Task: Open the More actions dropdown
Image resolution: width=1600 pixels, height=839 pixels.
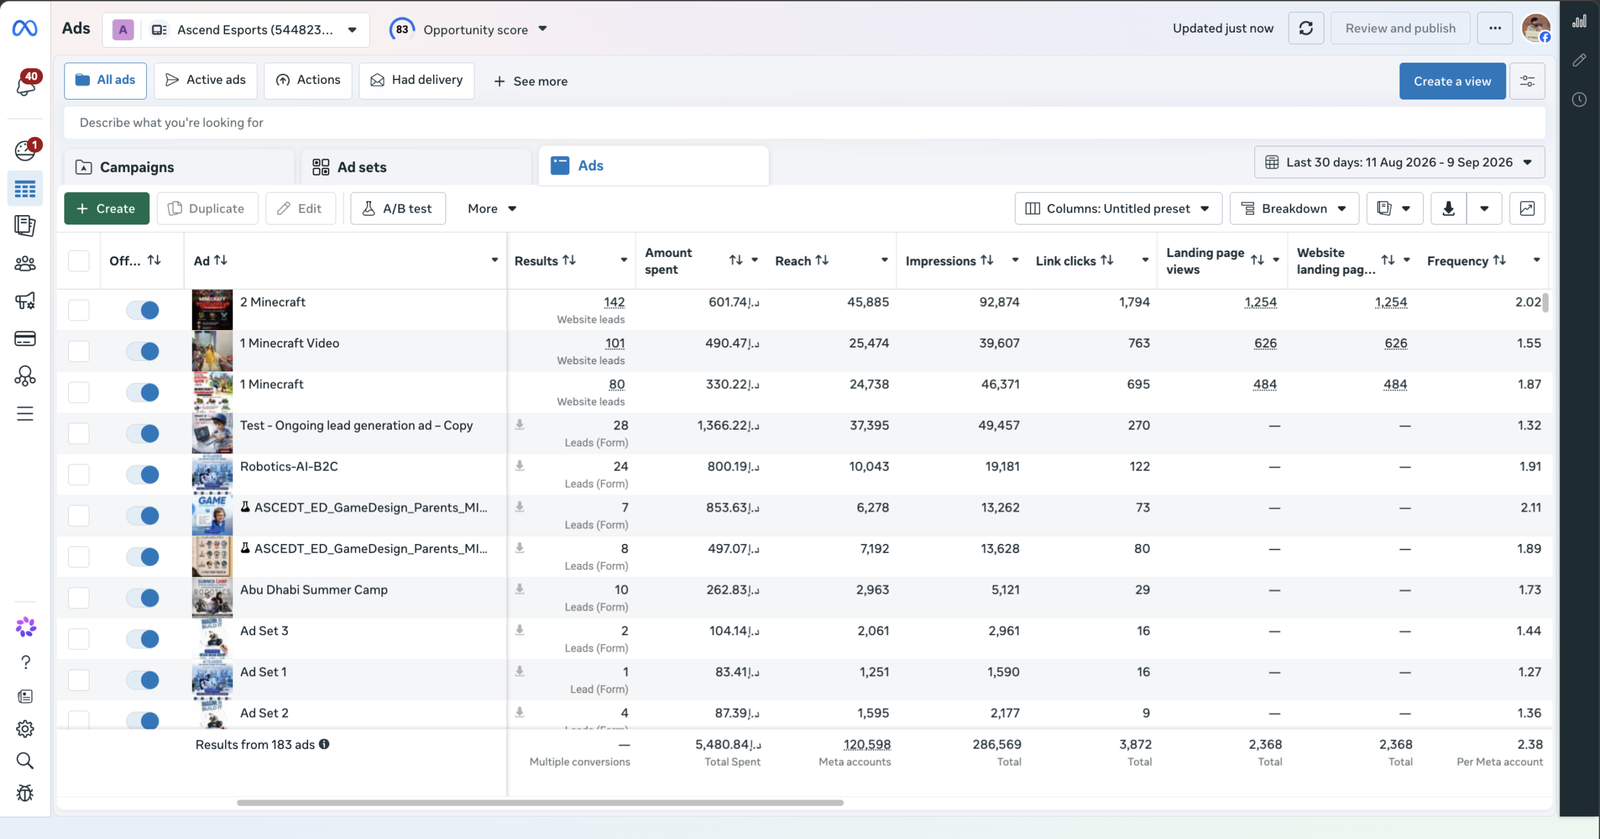Action: 492,208
